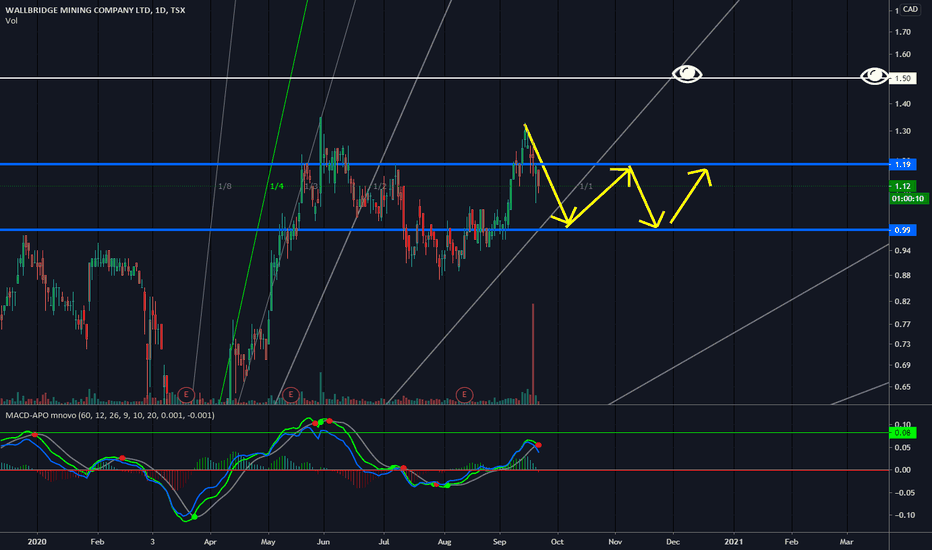
Task: Click the Vol indicator label
Action: [11, 21]
